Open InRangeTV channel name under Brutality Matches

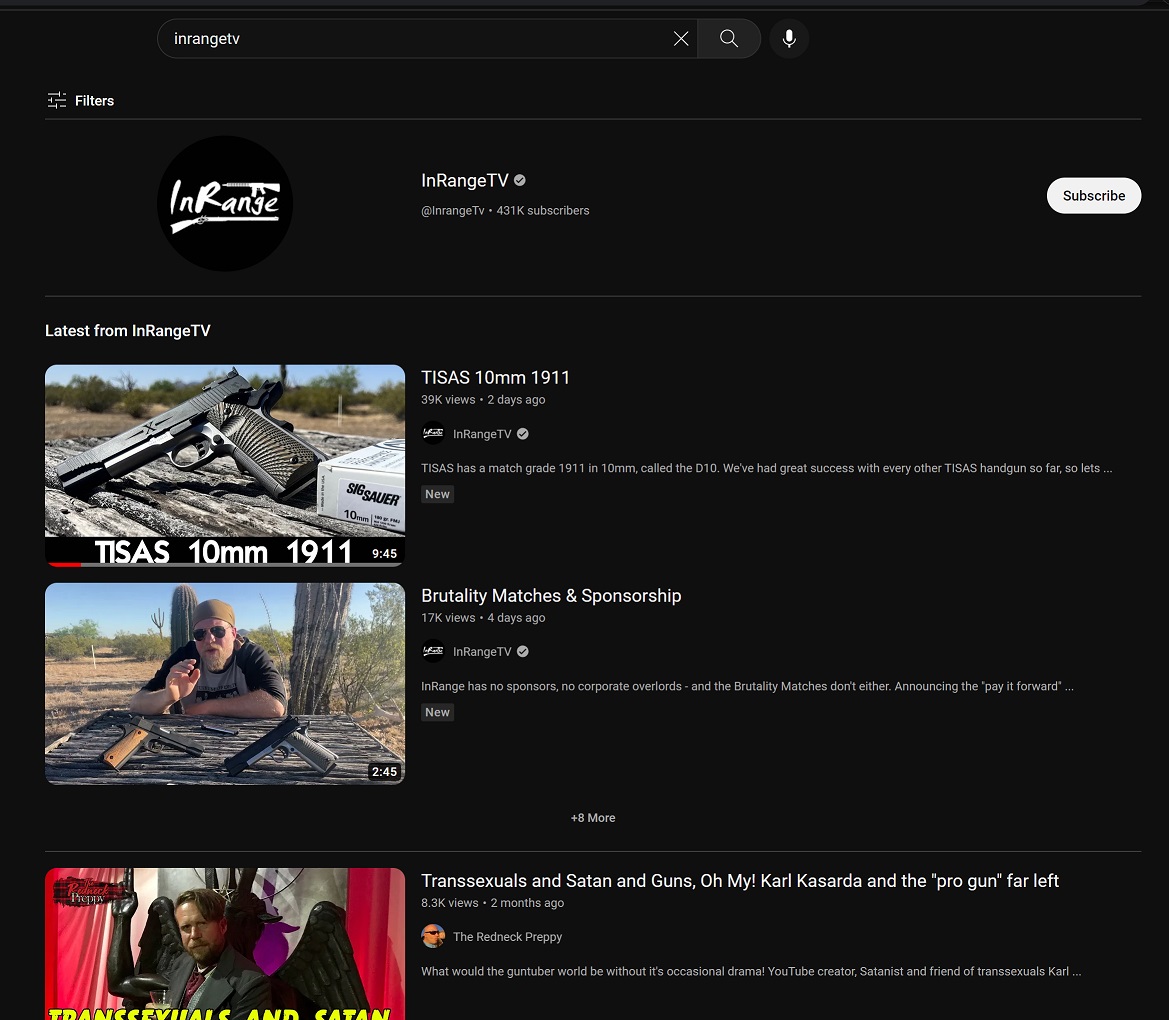pos(482,652)
